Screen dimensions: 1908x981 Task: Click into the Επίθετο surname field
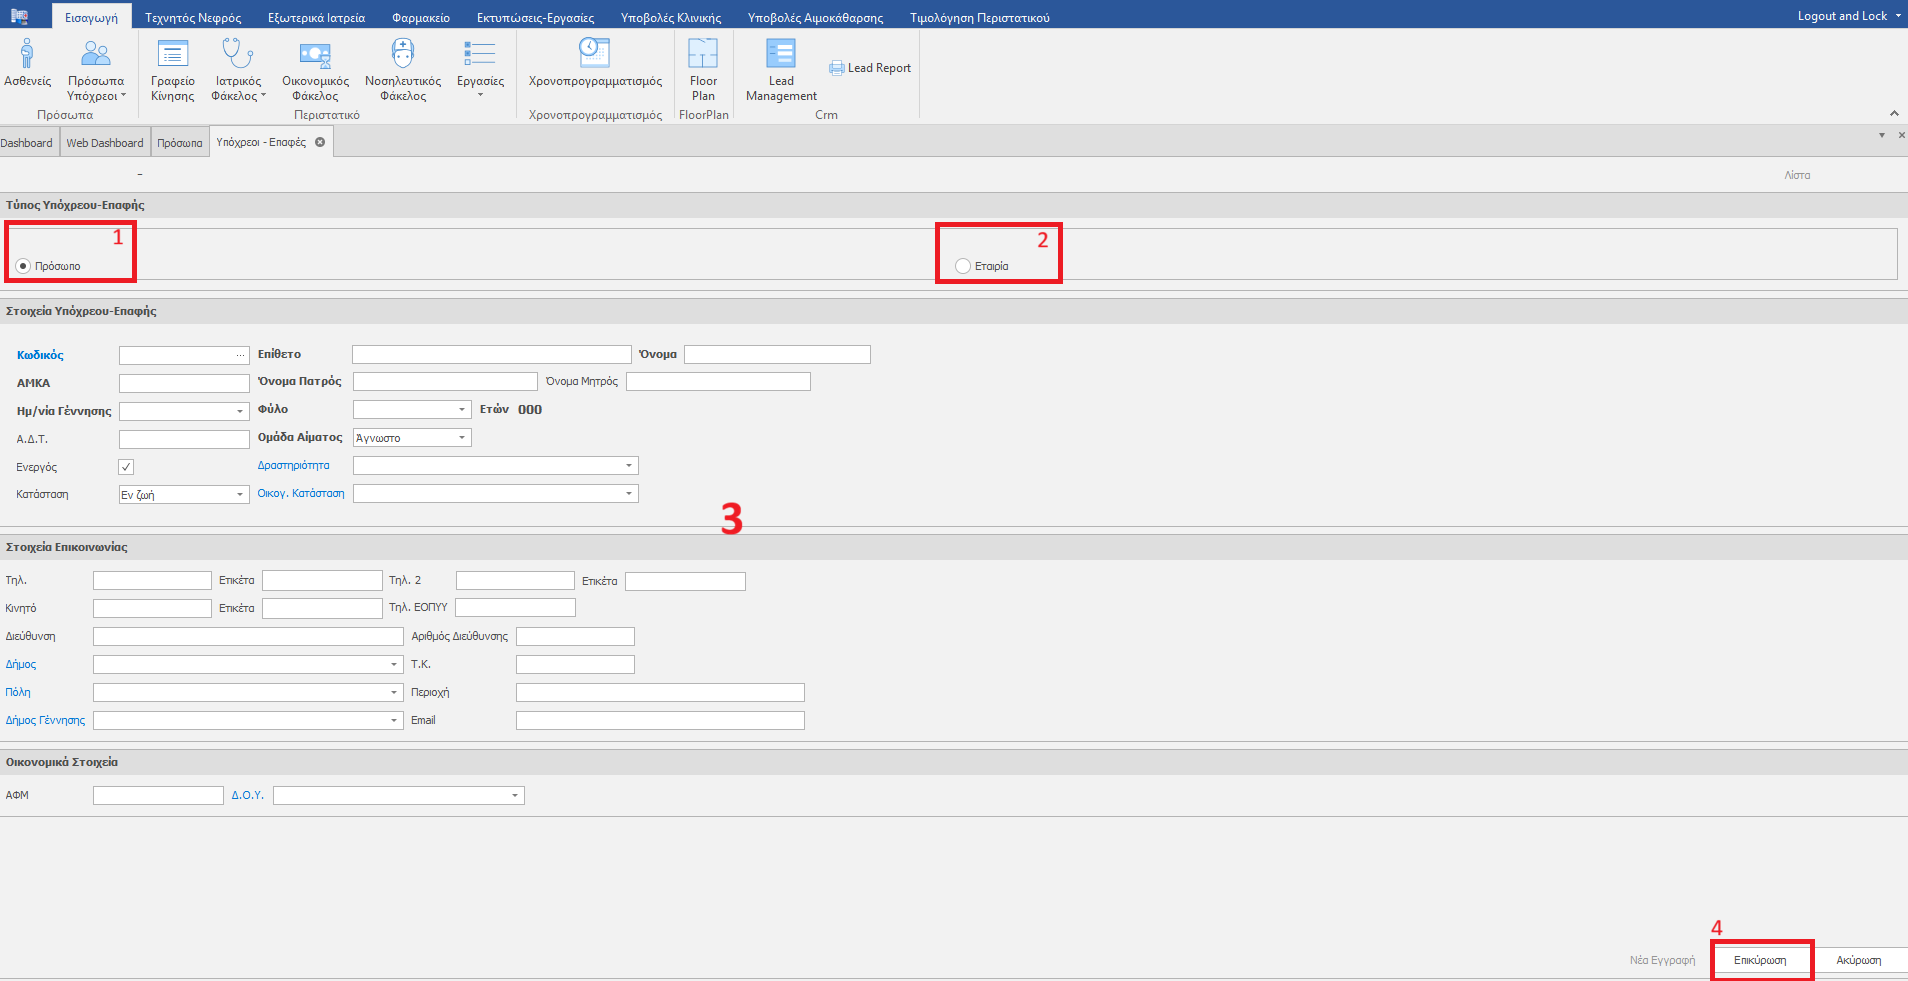(x=491, y=355)
